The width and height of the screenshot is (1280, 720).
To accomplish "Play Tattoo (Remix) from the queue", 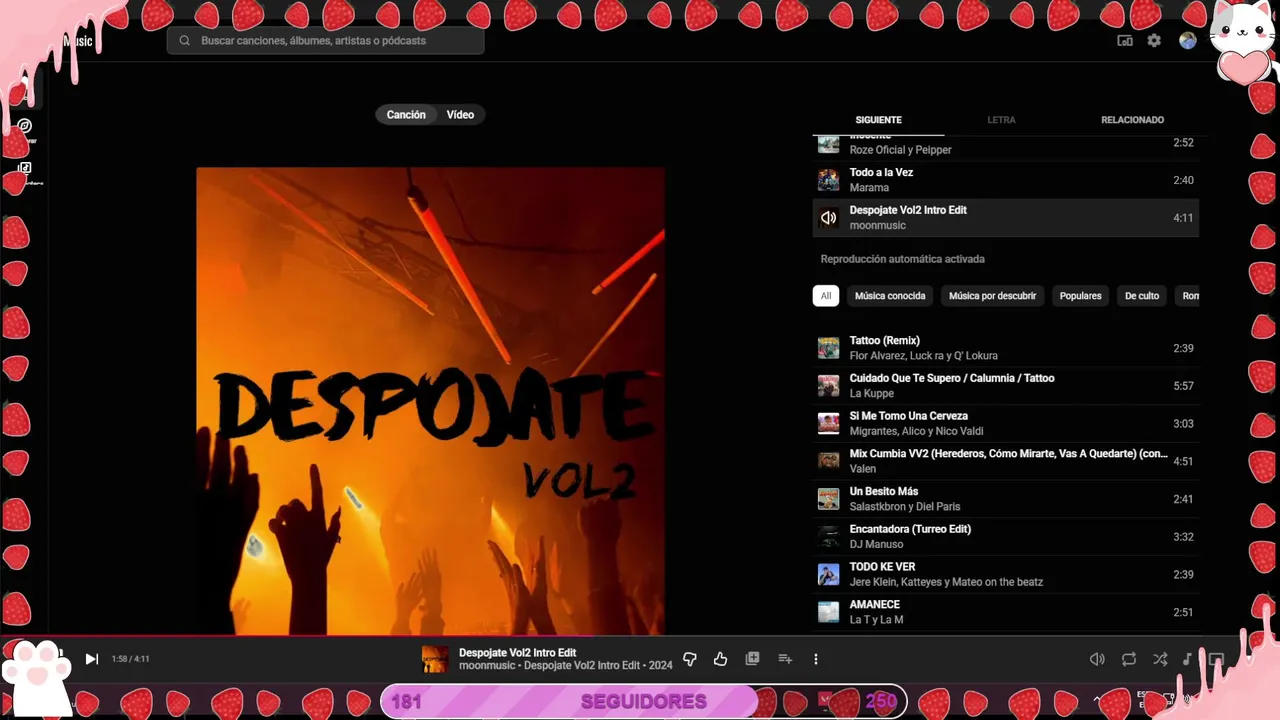I will tap(1005, 348).
